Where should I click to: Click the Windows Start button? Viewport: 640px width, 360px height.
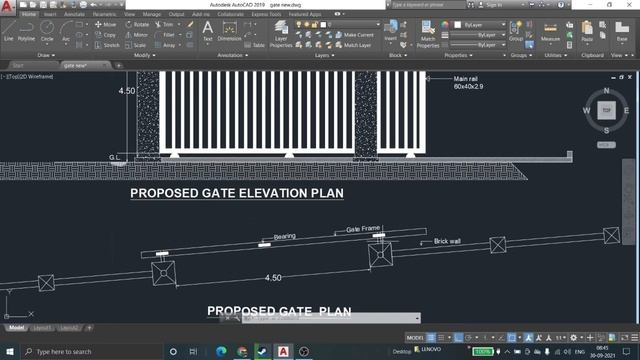tap(10, 351)
